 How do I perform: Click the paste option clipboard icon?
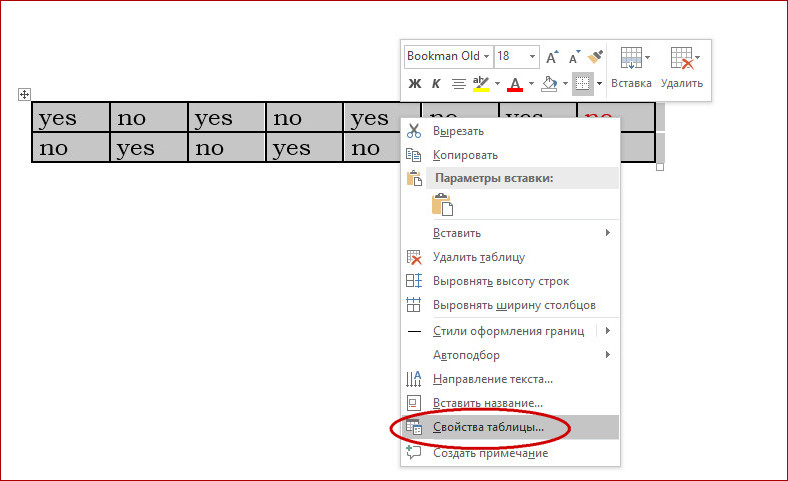pos(442,205)
